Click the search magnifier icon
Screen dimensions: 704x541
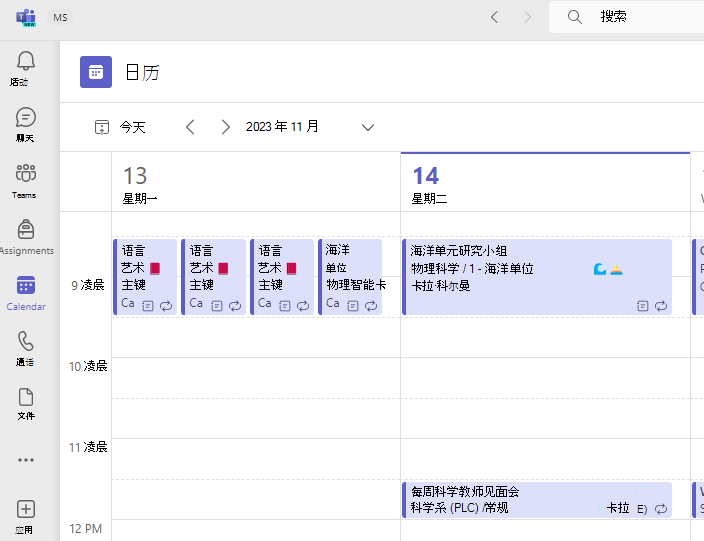575,17
